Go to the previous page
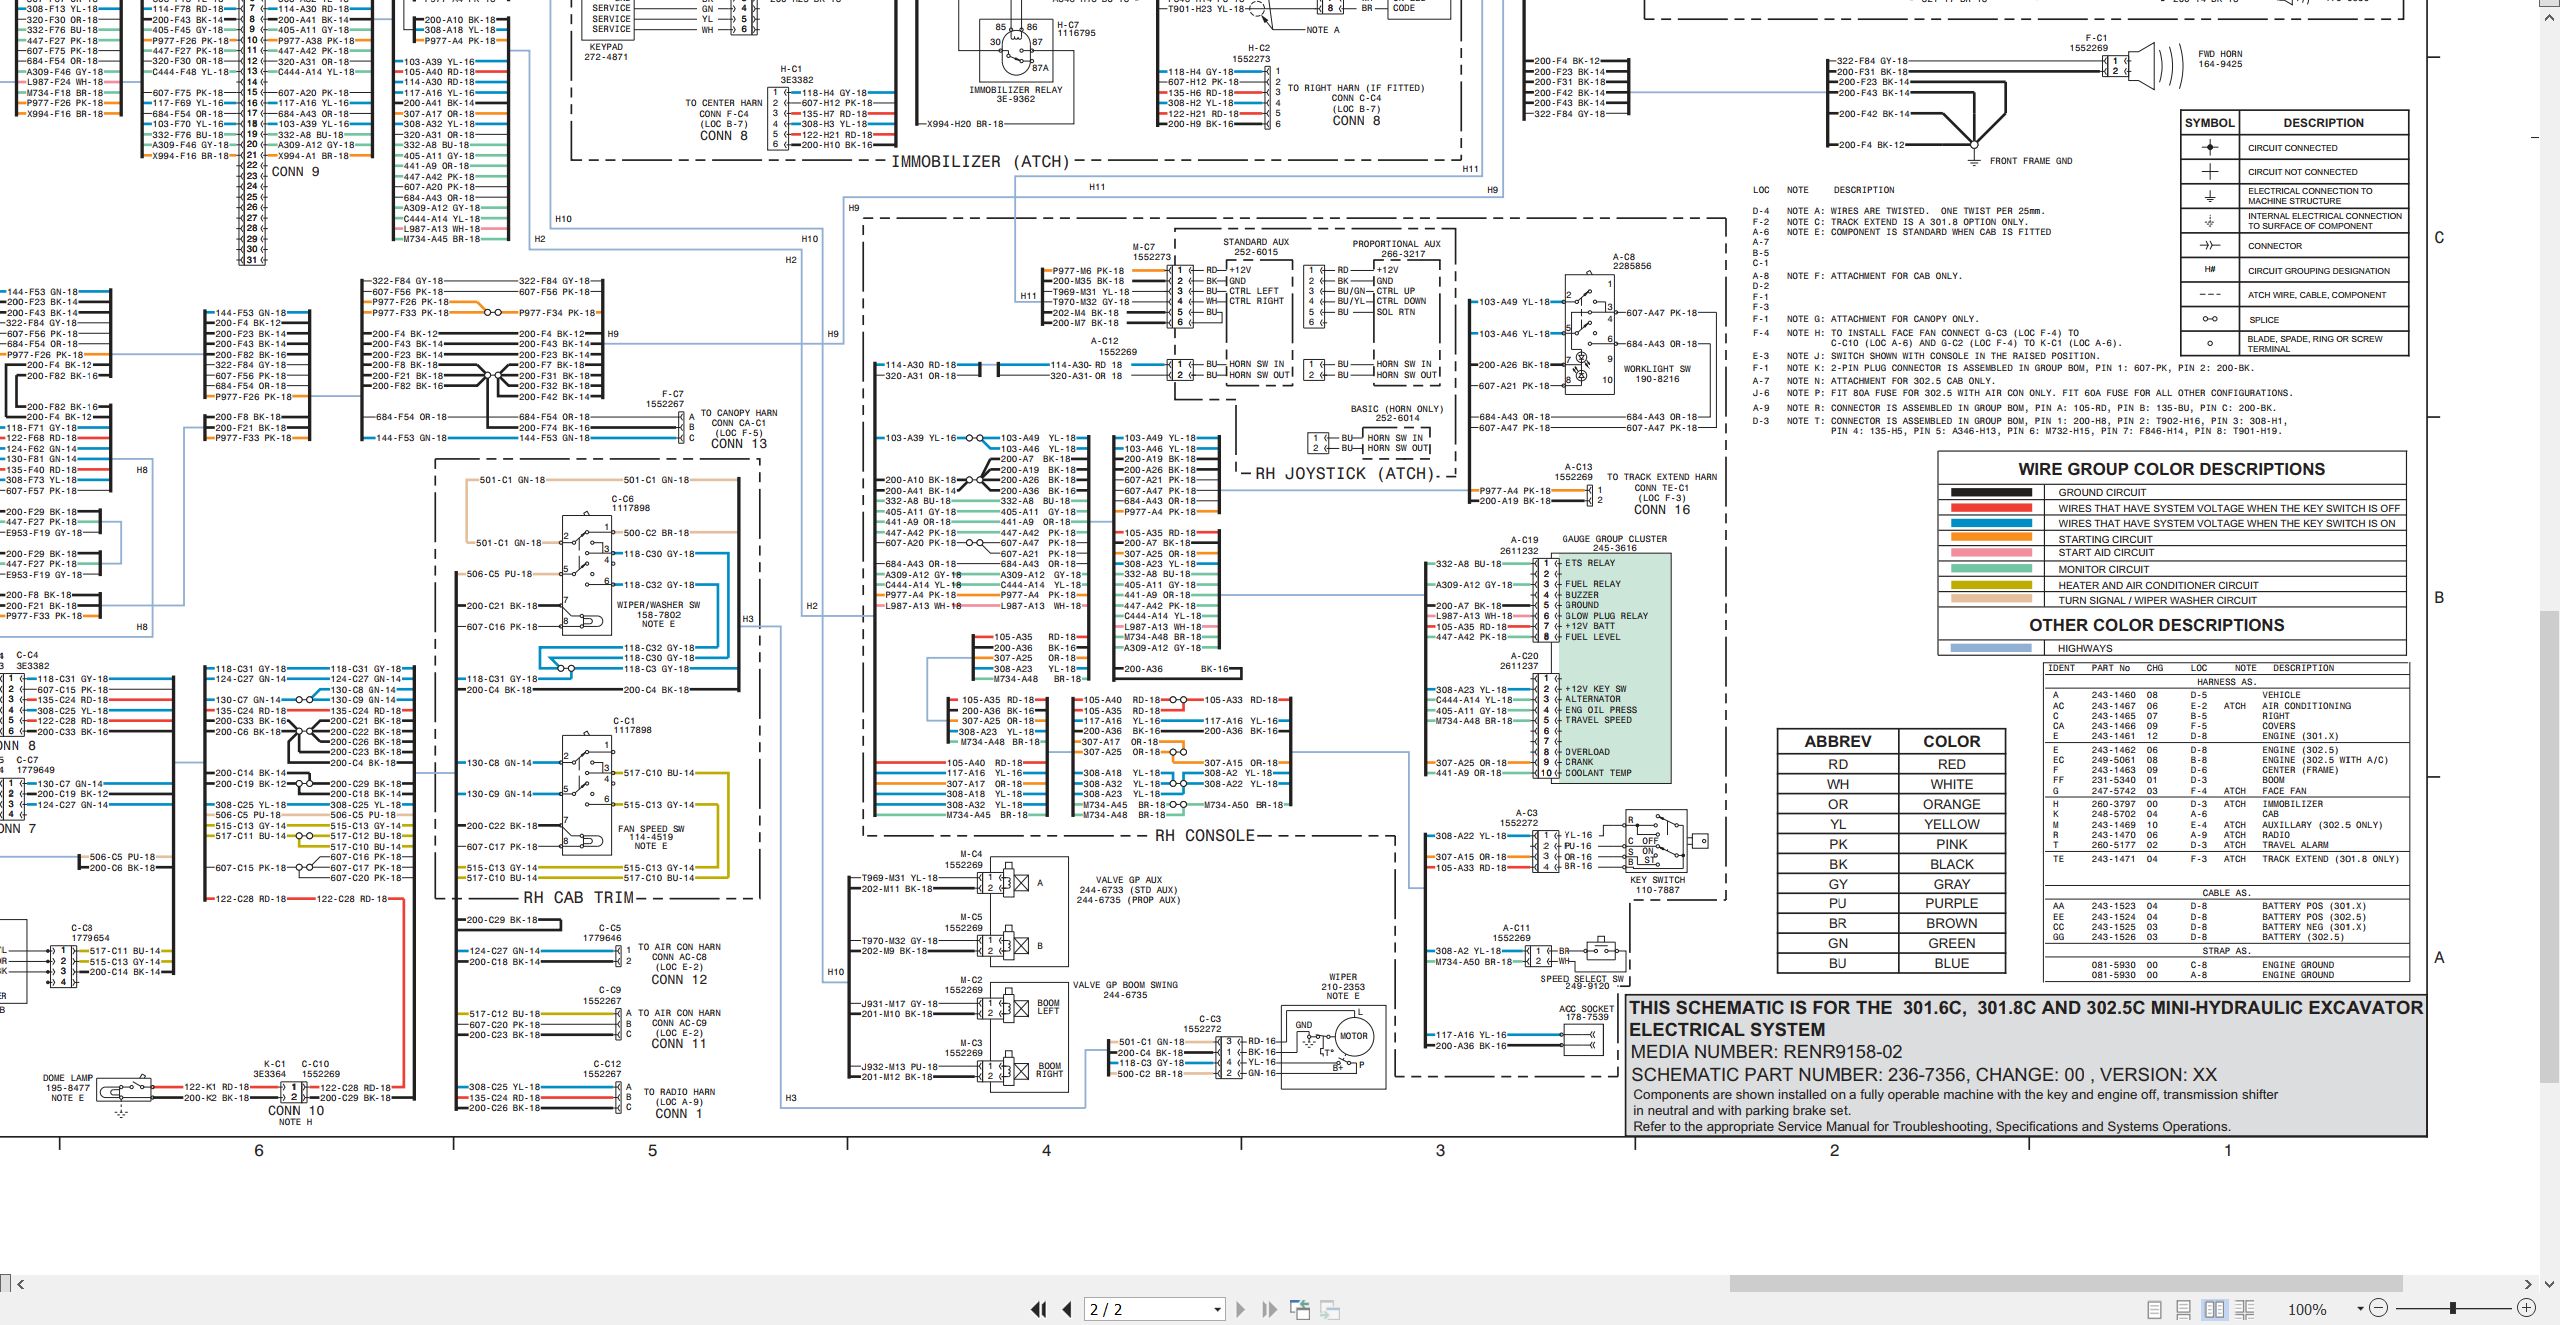Image resolution: width=2560 pixels, height=1325 pixels. tap(1067, 1309)
